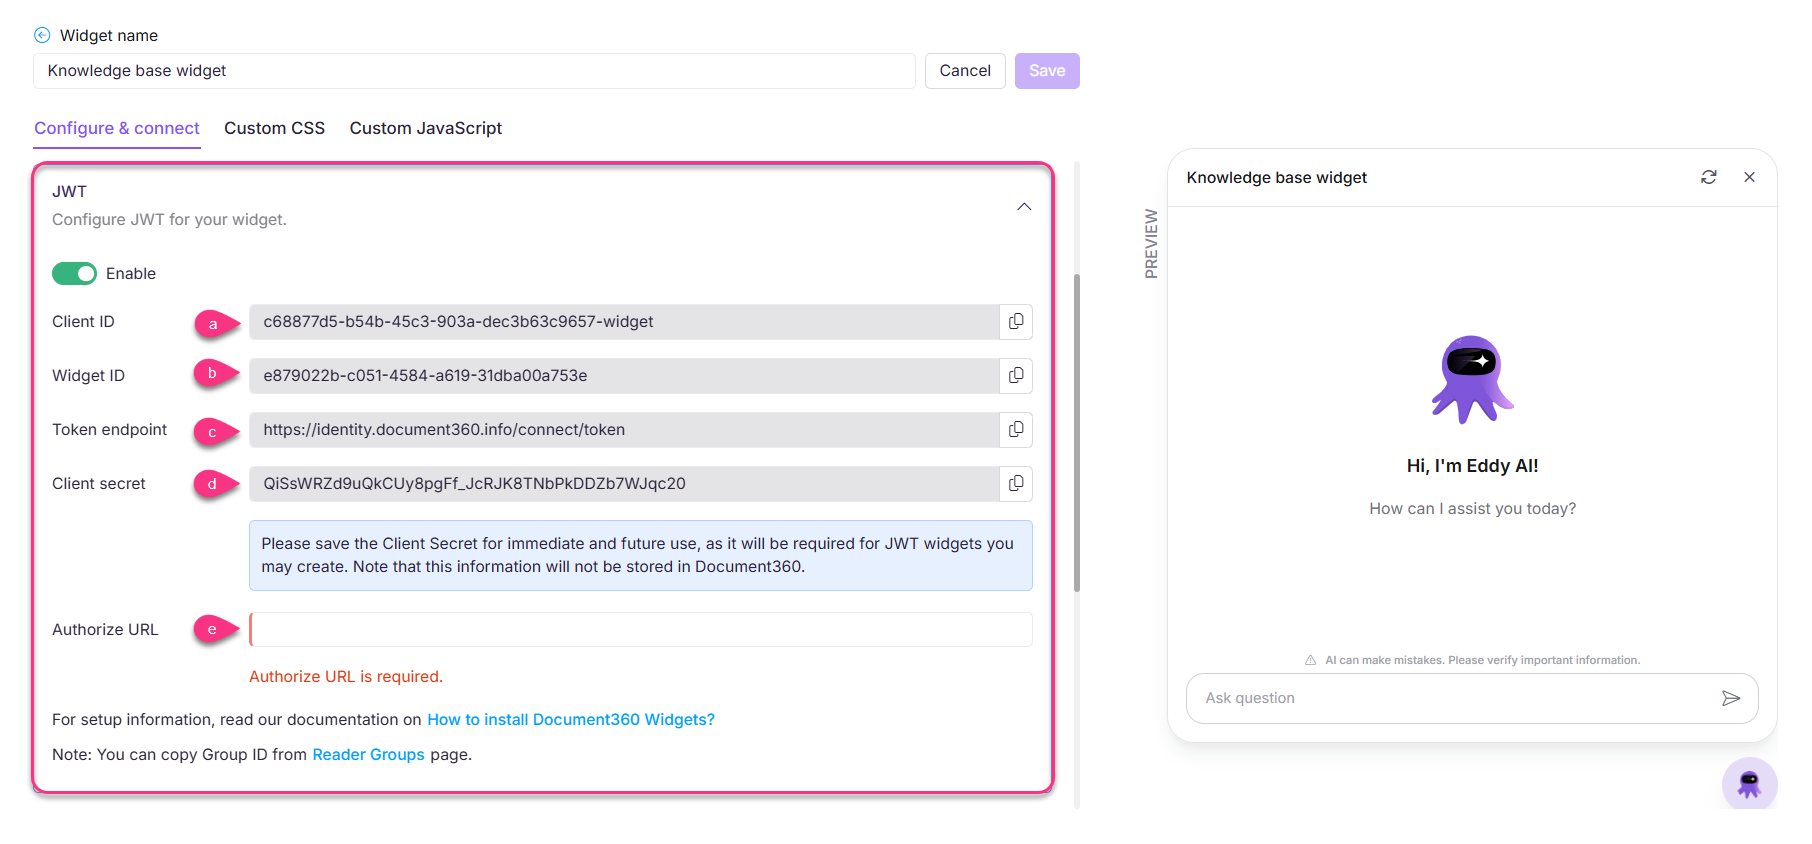
Task: Click the 'Hi, I'm Eddy AI!' greeting
Action: 1472,466
